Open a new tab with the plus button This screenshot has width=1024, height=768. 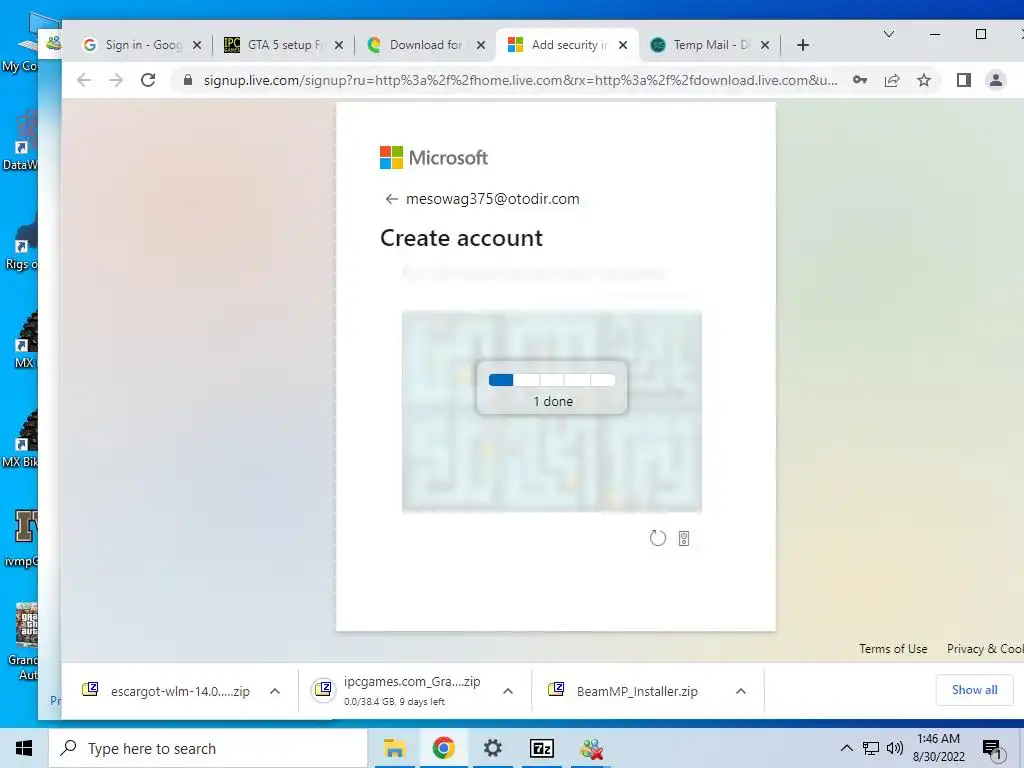[x=803, y=45]
